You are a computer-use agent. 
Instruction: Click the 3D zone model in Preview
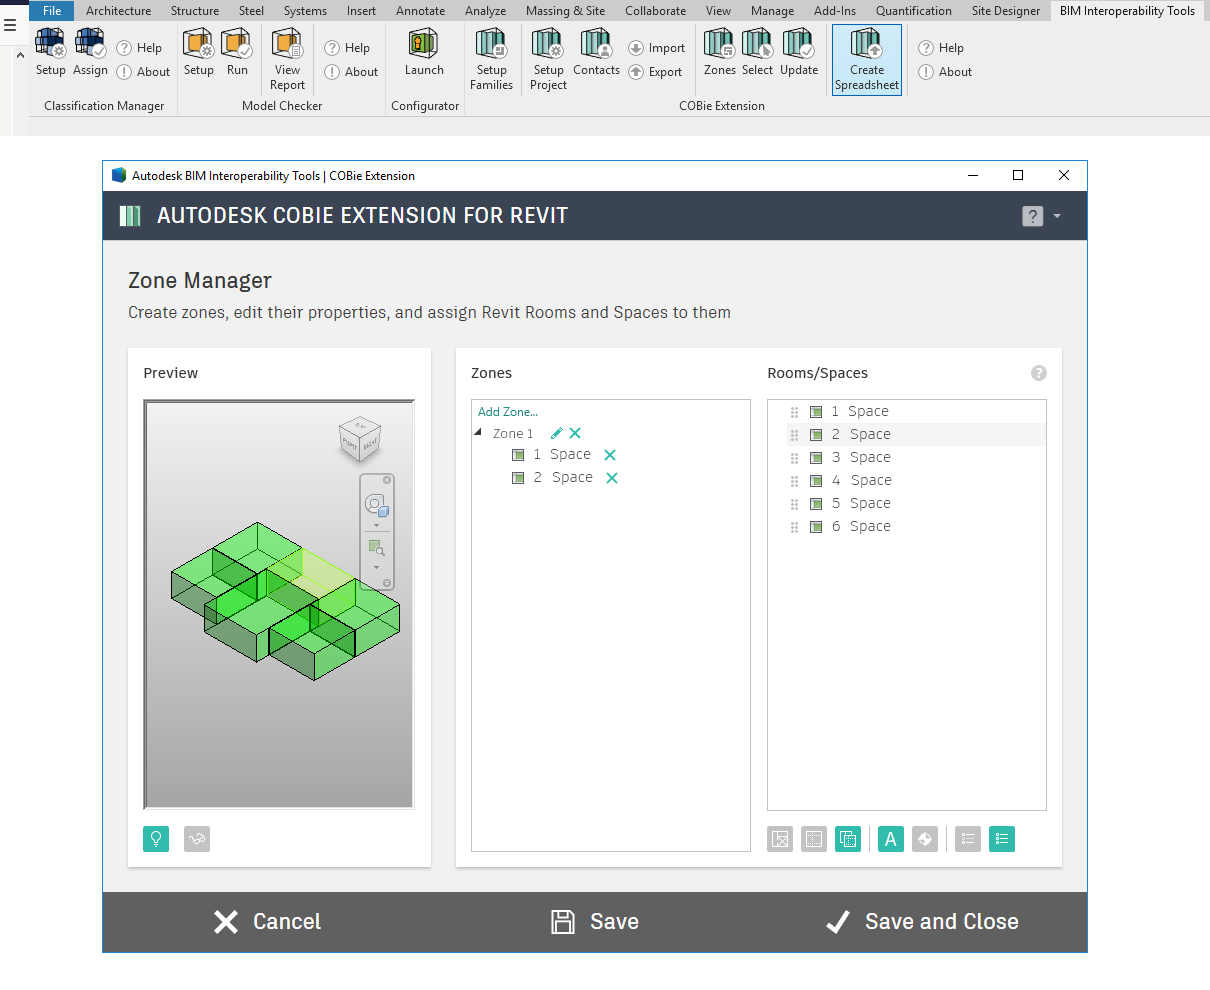tap(285, 600)
